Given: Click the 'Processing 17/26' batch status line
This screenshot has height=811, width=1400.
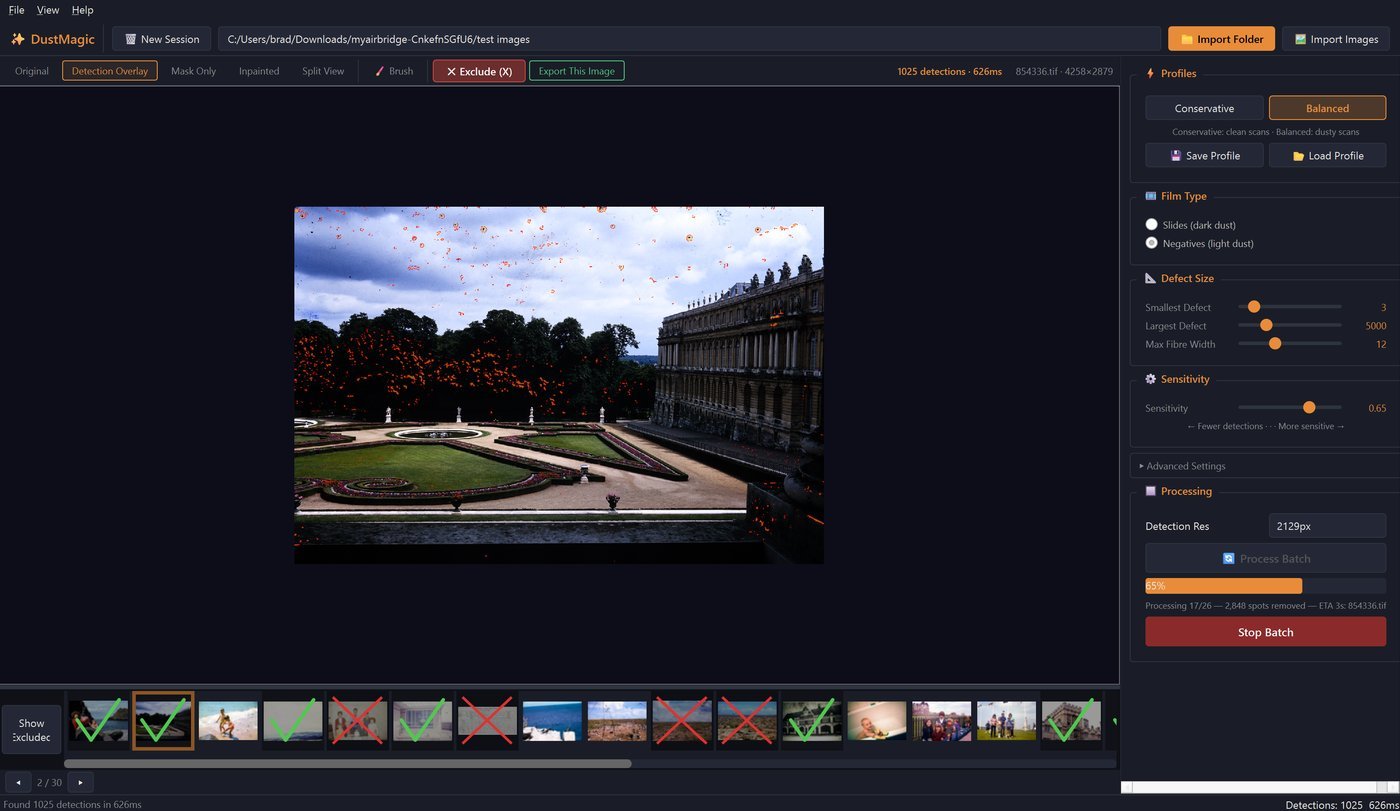Looking at the screenshot, I should (1265, 605).
